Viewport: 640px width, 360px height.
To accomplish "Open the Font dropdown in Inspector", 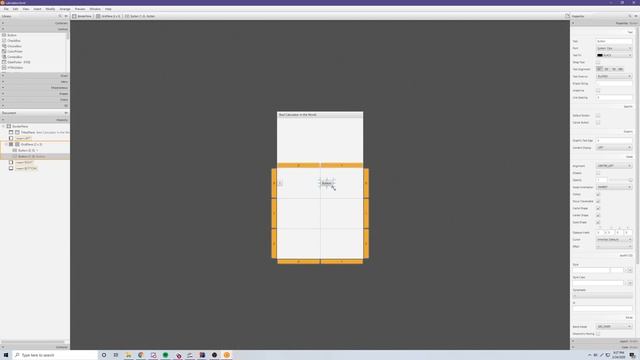I will (613, 48).
